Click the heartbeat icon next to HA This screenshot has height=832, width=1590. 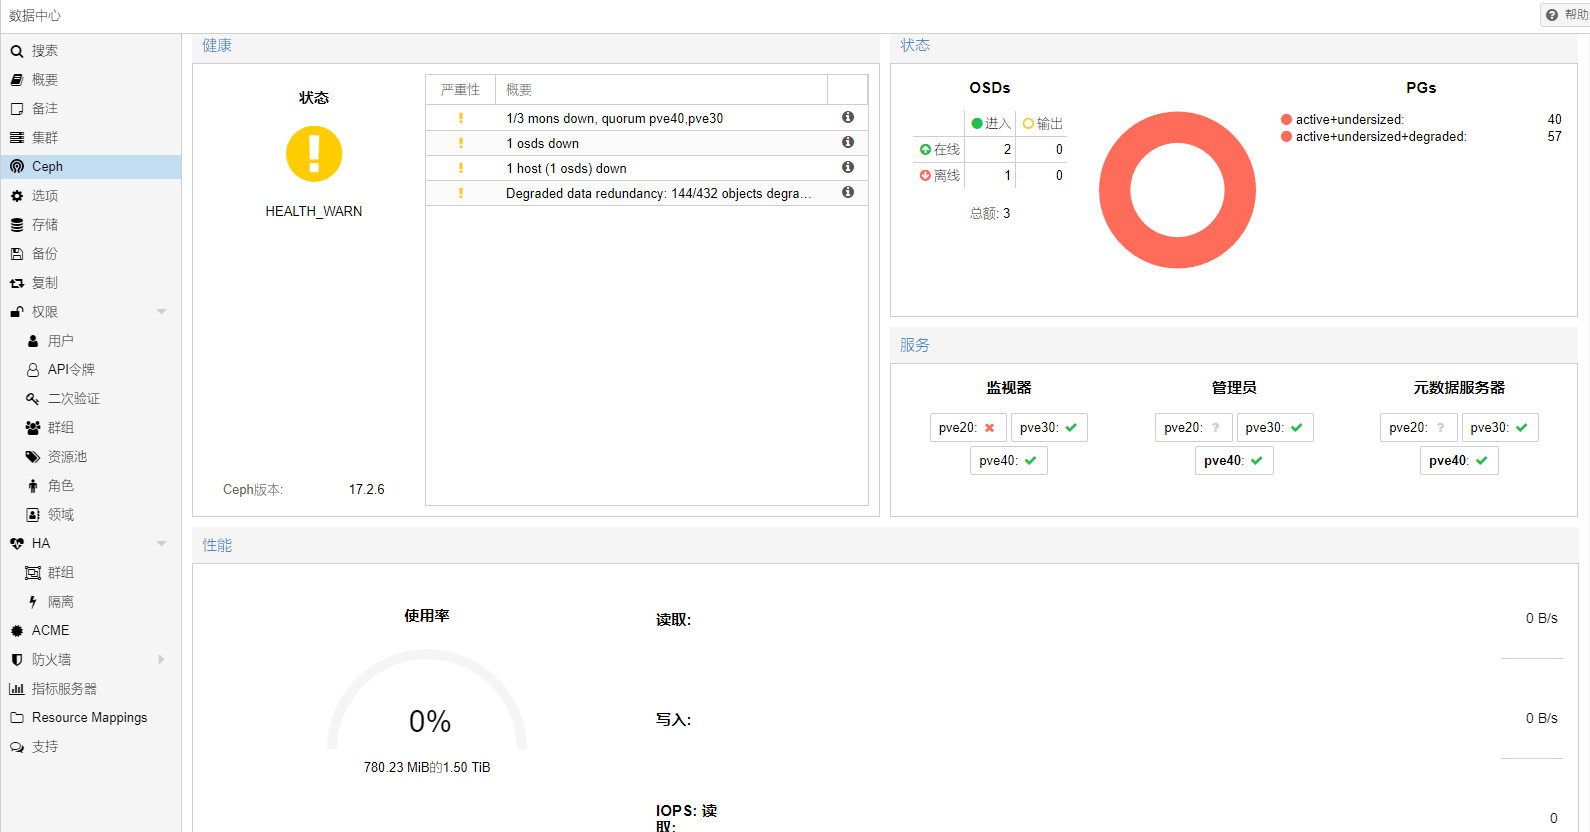17,543
